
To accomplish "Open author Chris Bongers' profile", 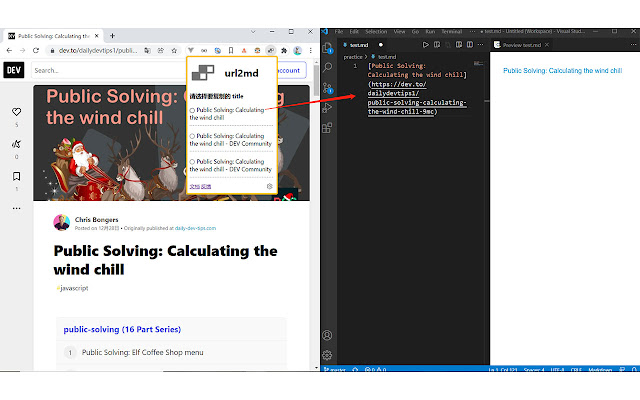I will tap(96, 220).
